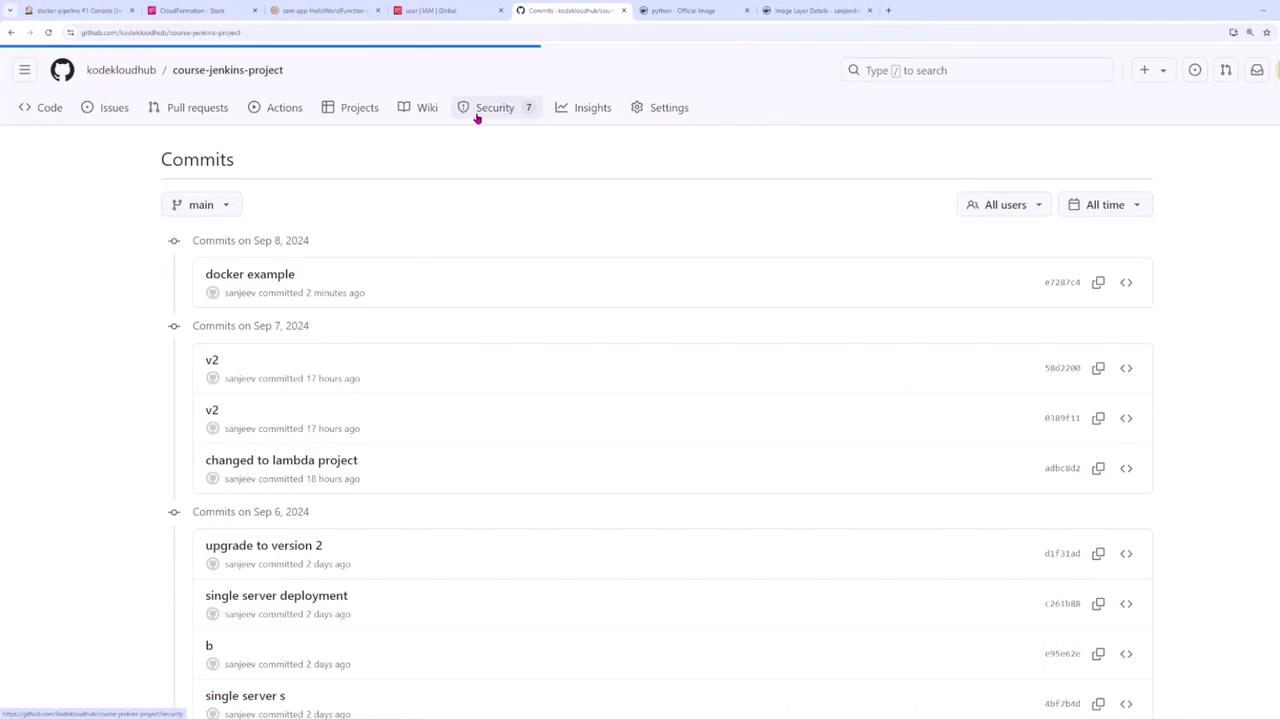The image size is (1280, 720).
Task: Browse repository at the docker example commit
Action: (1126, 283)
